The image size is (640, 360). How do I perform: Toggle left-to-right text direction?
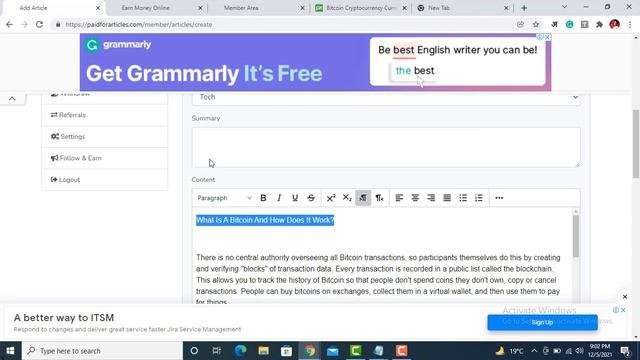click(363, 198)
